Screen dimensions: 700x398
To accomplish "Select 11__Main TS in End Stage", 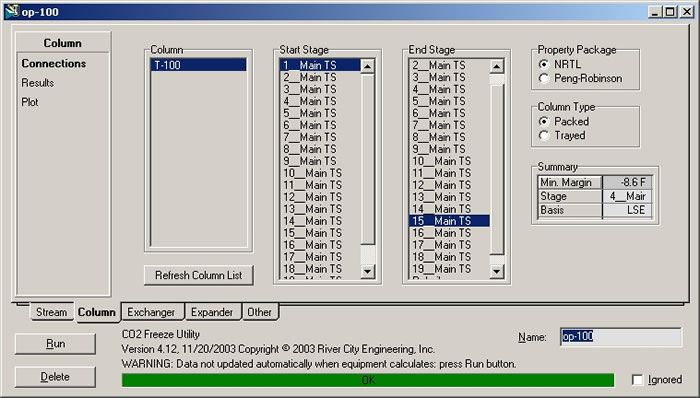I will point(449,173).
